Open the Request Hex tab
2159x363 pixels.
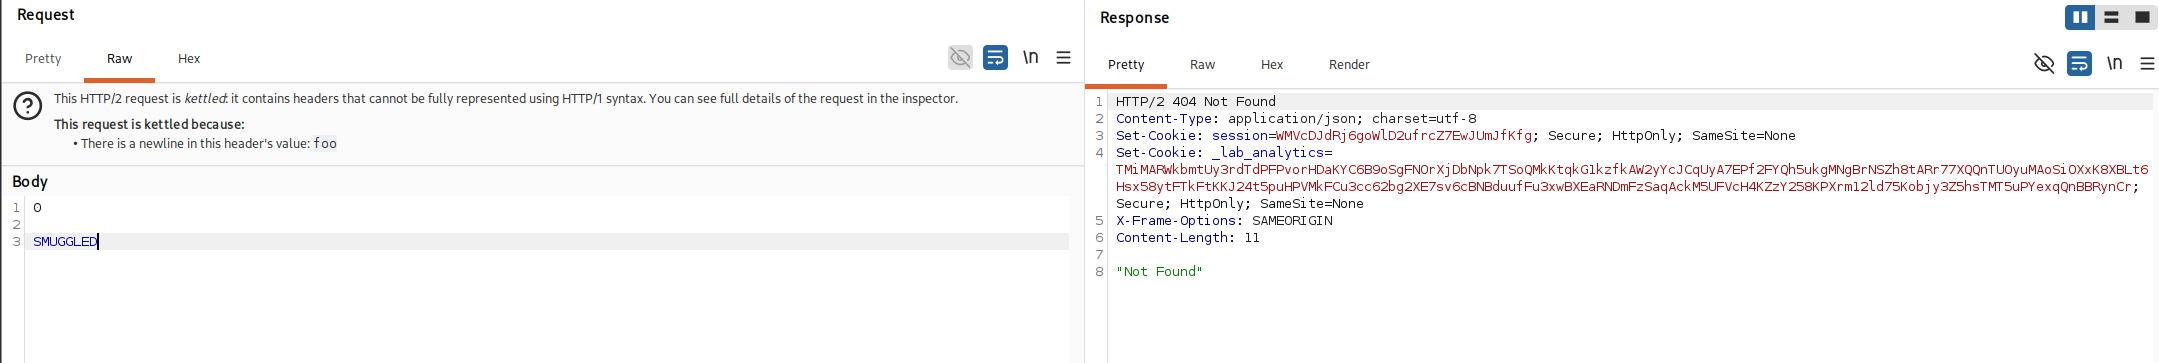pyautogui.click(x=189, y=59)
